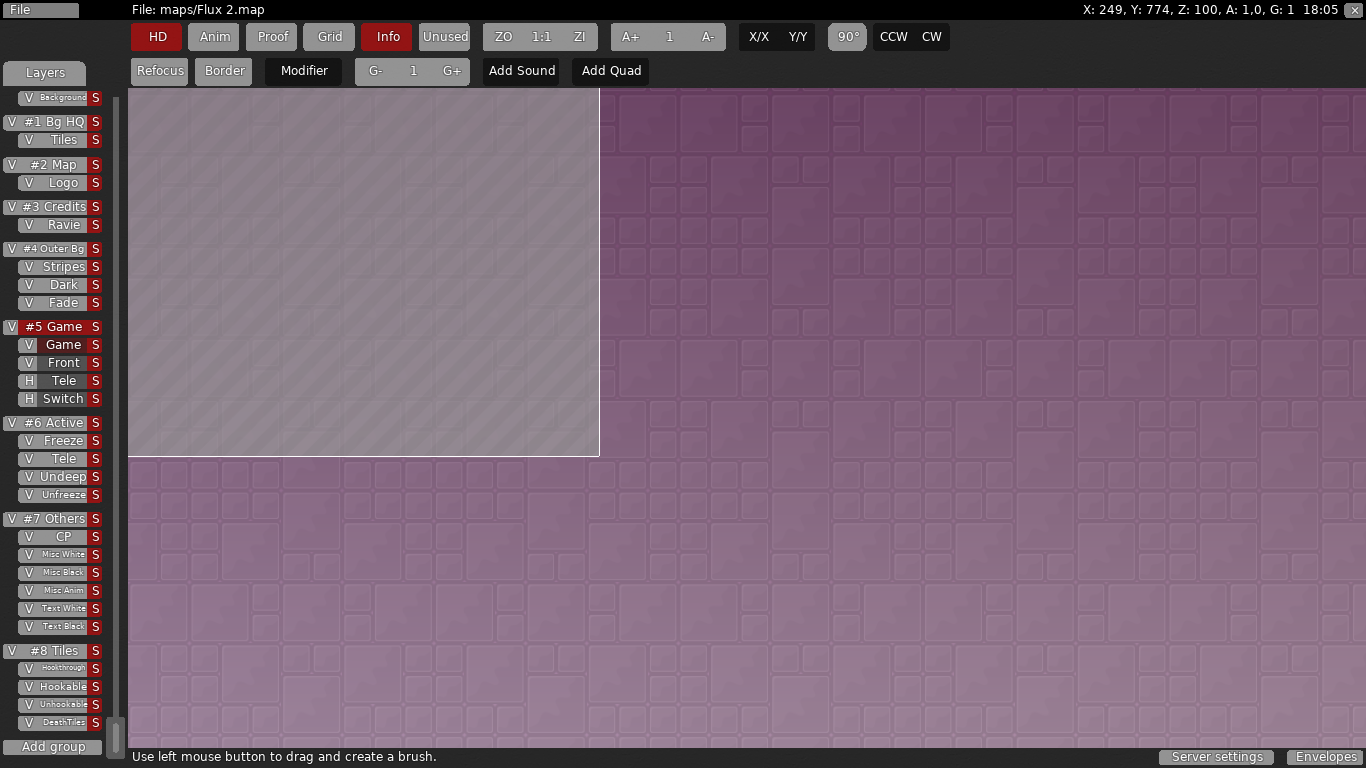Click the ZO zoom out button
This screenshot has height=768, width=1366.
[x=503, y=37]
